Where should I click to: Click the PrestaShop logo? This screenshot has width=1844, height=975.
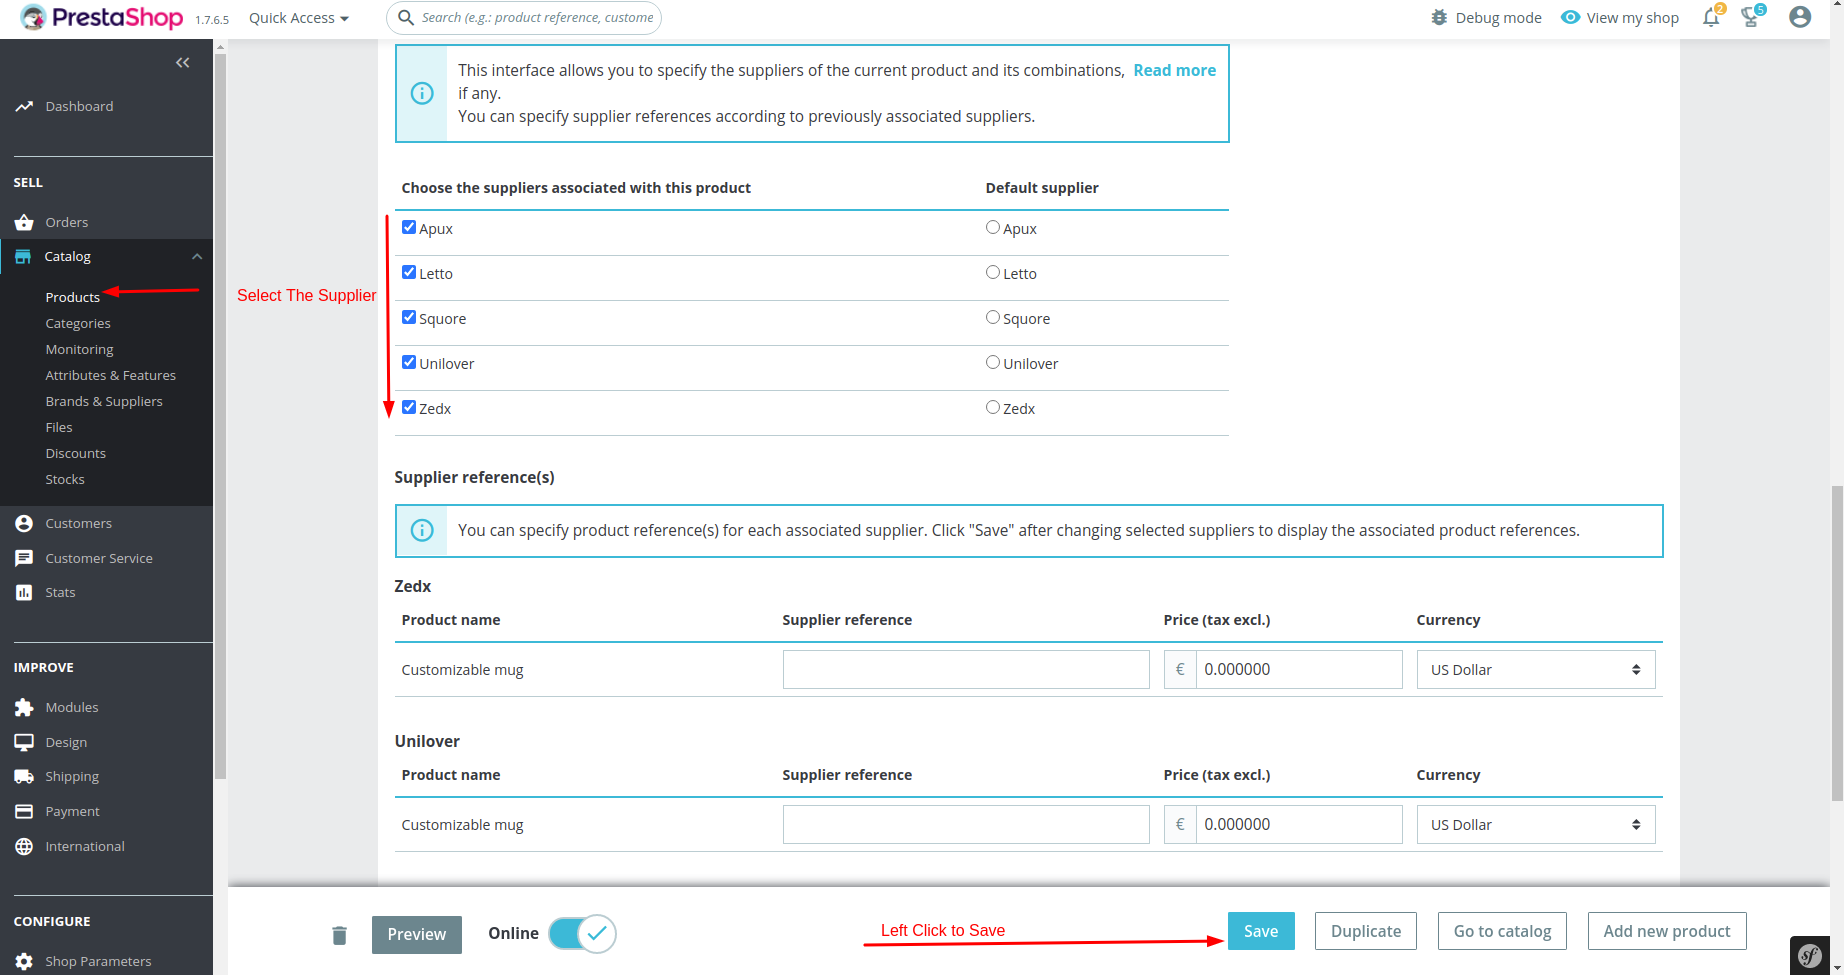click(101, 18)
